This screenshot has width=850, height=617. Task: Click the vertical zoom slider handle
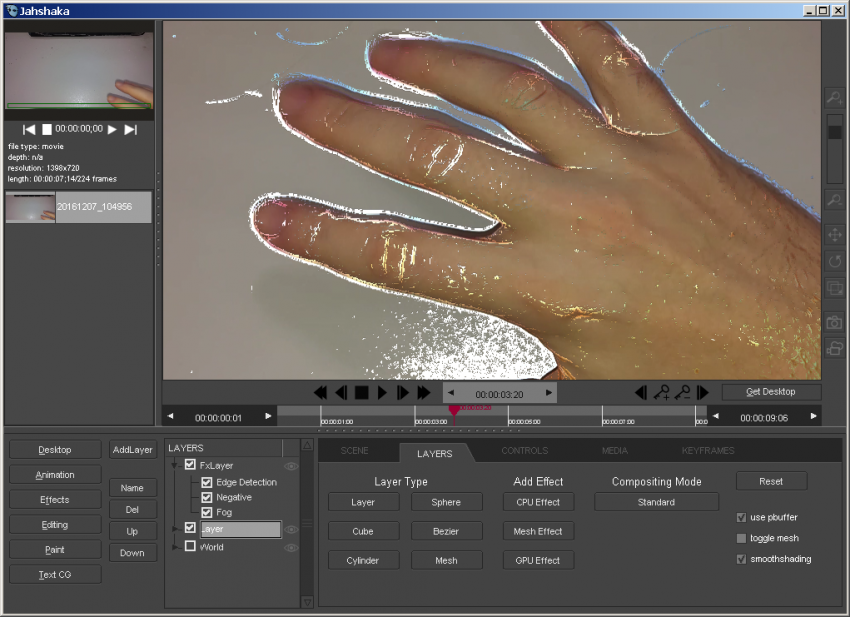pyautogui.click(x=835, y=133)
